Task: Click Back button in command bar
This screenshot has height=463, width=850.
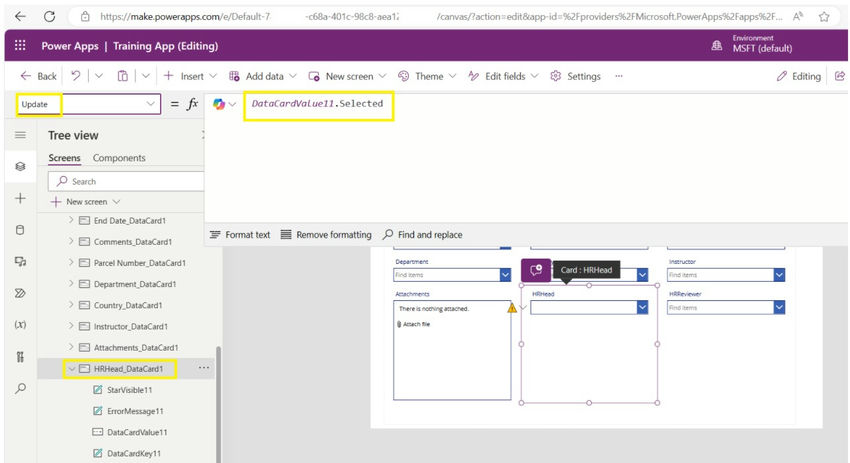Action: pos(38,76)
